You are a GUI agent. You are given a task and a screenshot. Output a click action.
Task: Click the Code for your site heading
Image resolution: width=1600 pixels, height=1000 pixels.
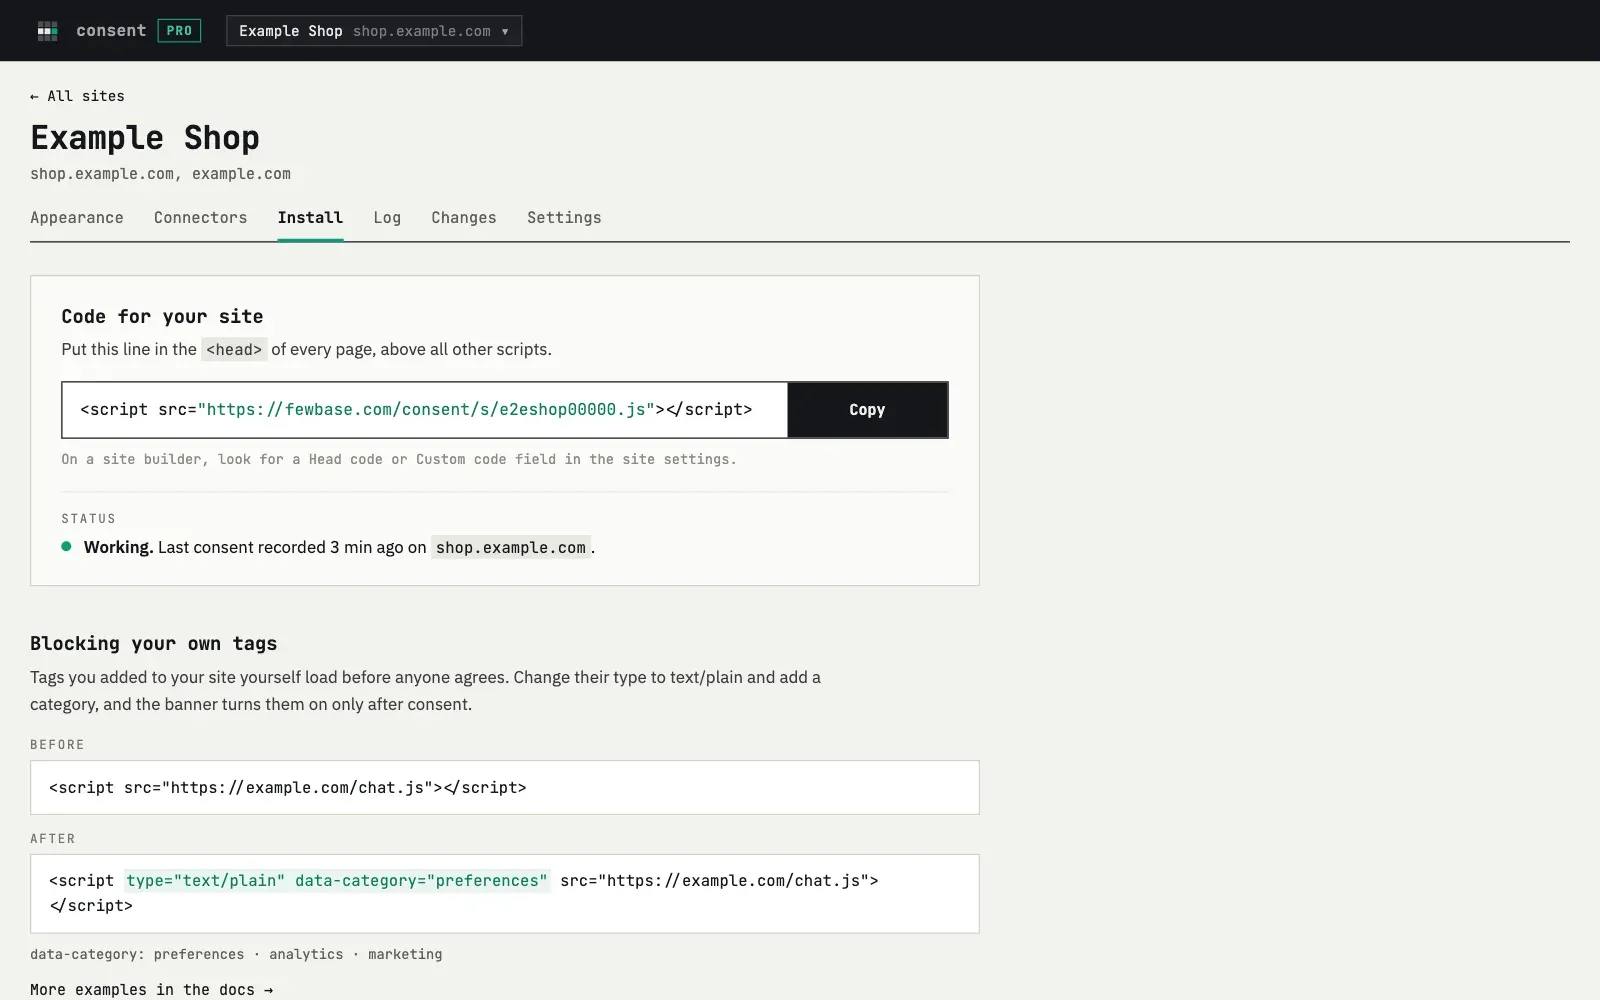[x=162, y=317]
